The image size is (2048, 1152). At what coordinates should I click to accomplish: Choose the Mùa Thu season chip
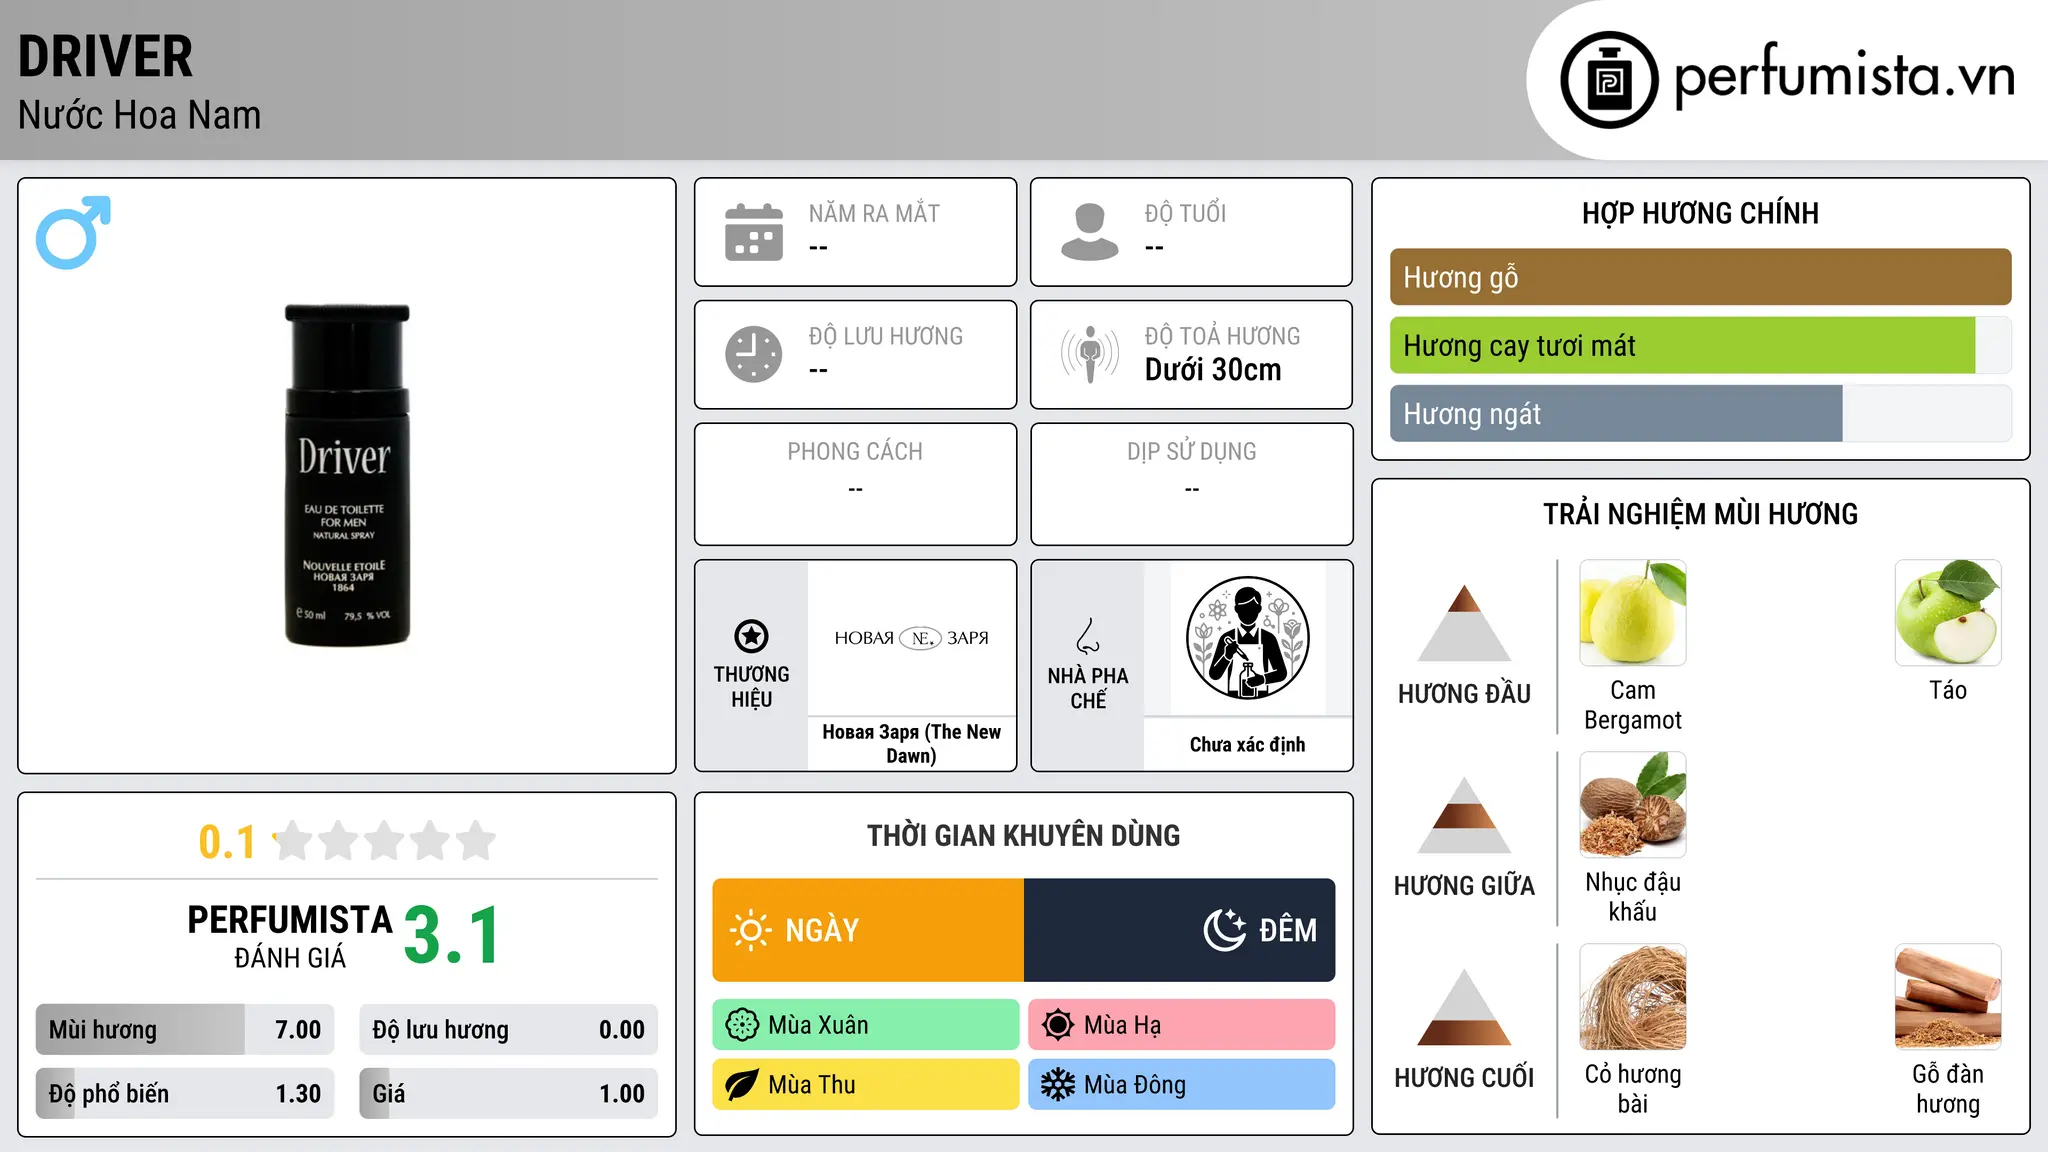[x=866, y=1085]
